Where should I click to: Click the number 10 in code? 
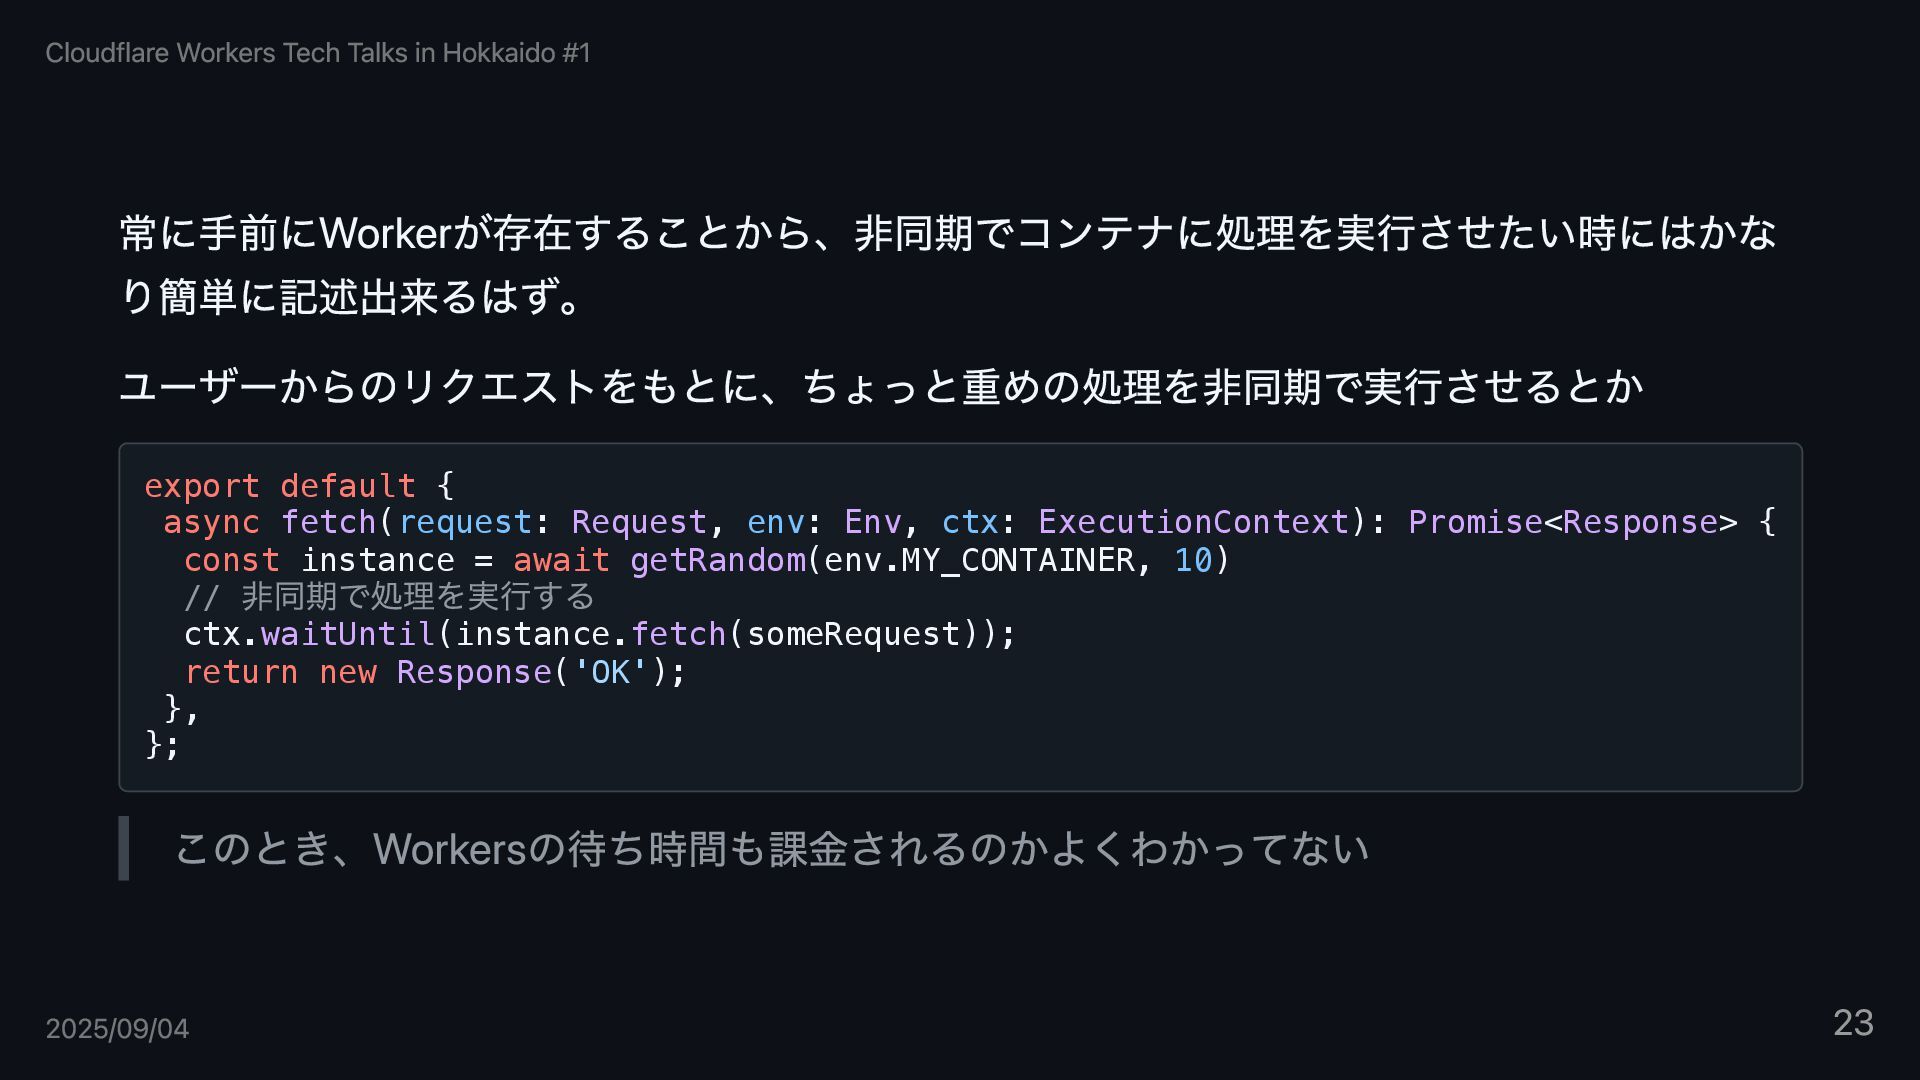point(1193,560)
